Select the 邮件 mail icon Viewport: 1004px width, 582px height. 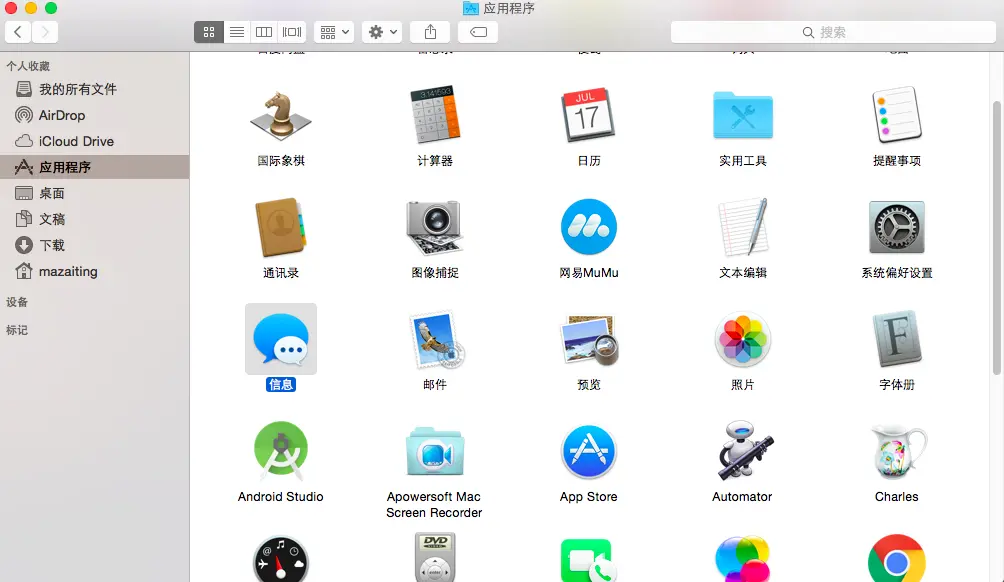435,339
